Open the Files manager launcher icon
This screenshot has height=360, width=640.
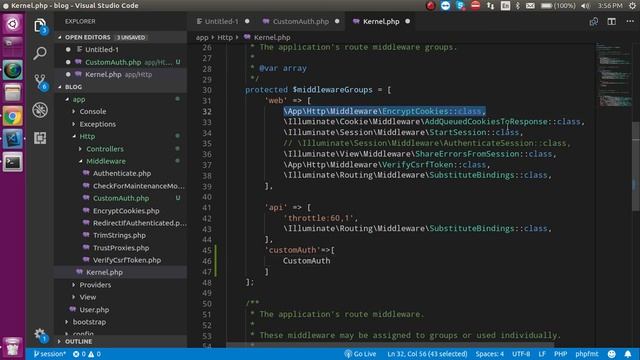[13, 93]
